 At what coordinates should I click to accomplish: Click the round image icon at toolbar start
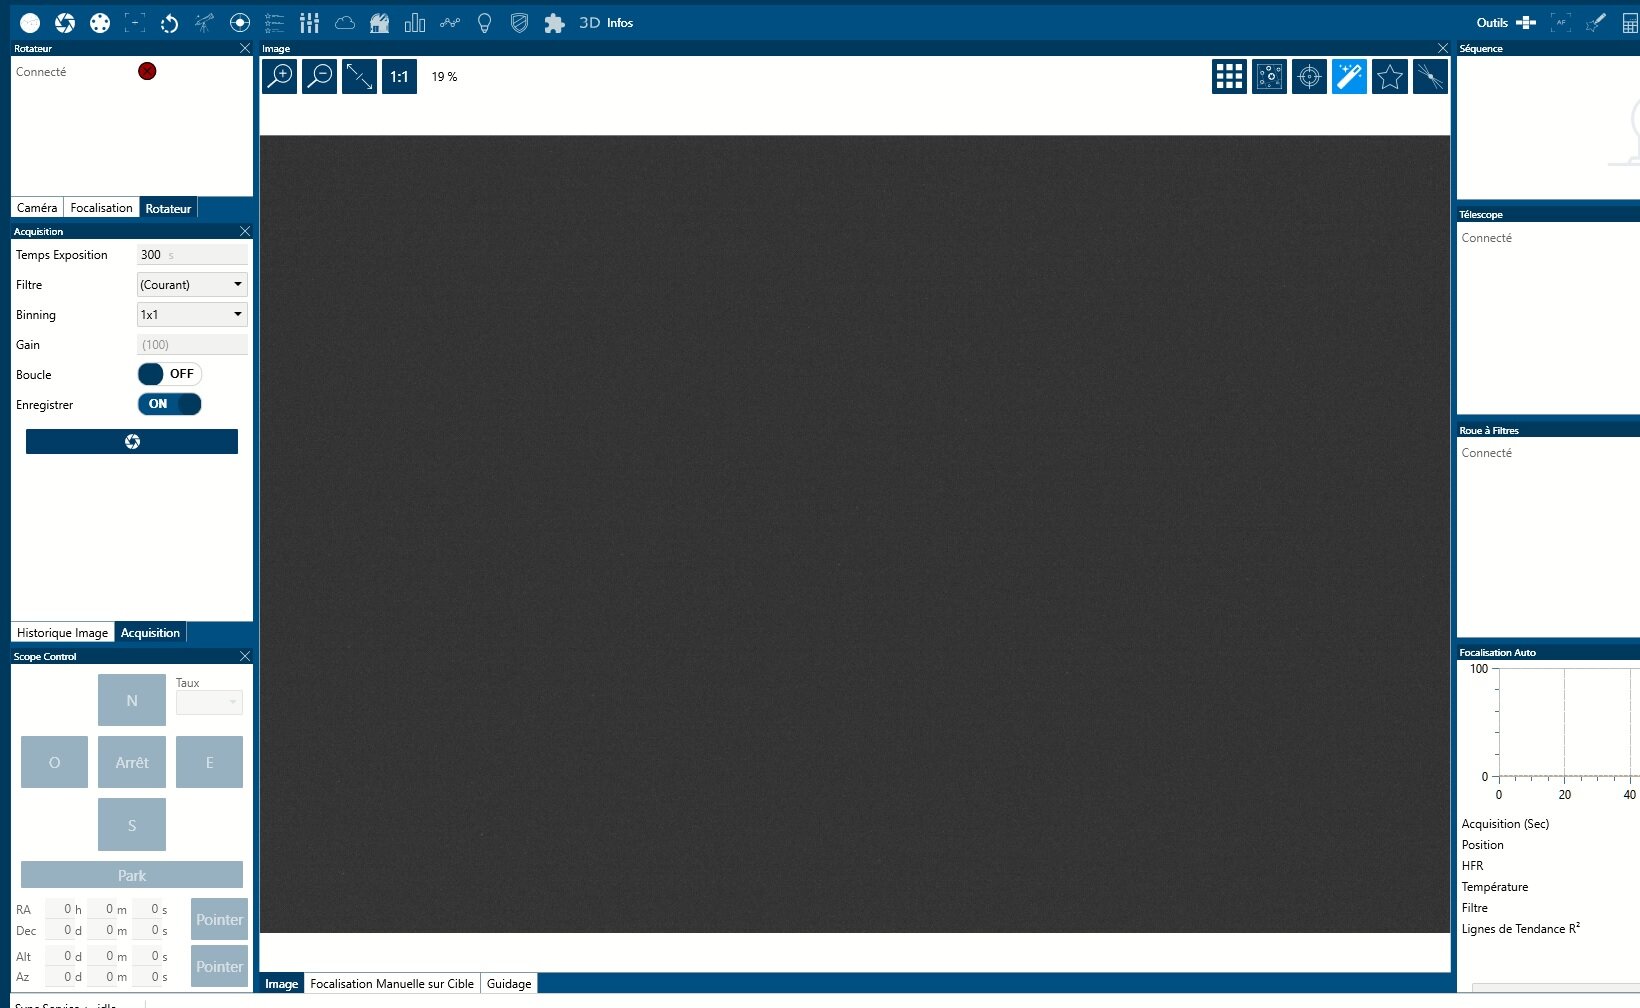click(x=30, y=22)
